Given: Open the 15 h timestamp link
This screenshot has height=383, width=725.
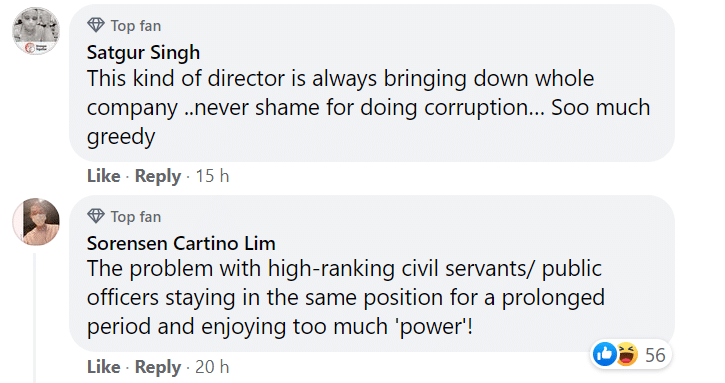Looking at the screenshot, I should point(212,176).
